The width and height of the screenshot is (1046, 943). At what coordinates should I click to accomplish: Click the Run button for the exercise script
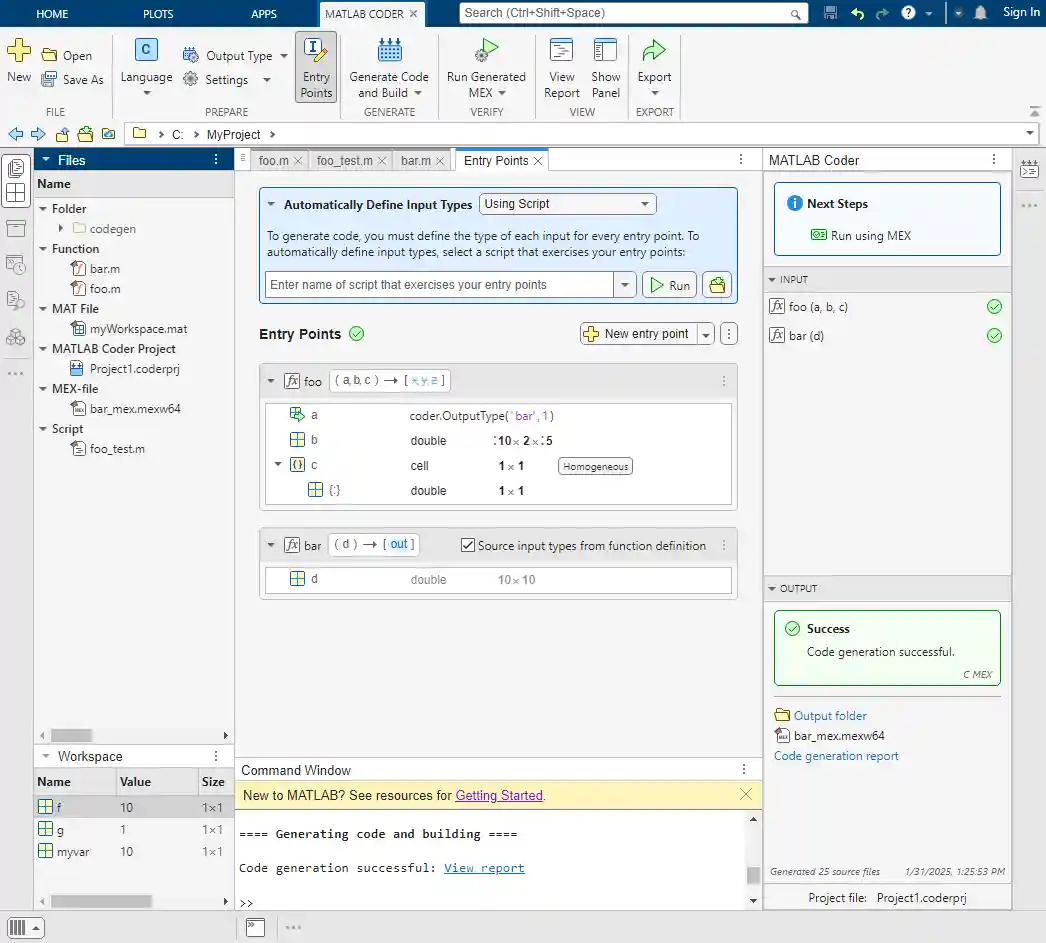(669, 285)
